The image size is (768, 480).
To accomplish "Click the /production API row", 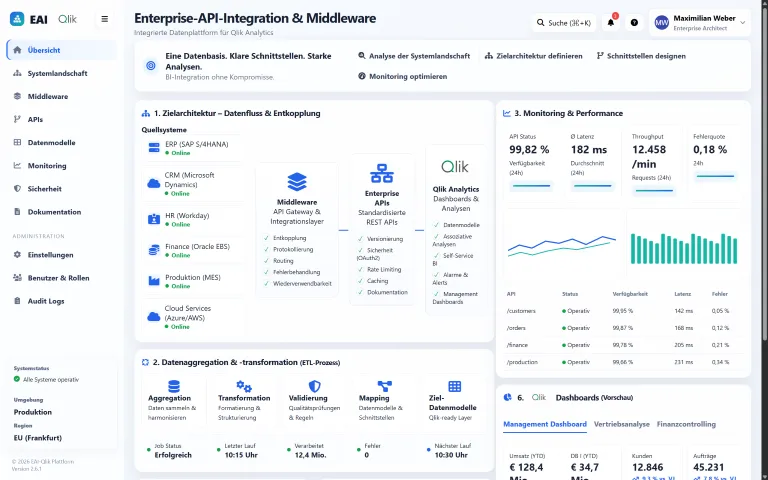I will point(623,362).
